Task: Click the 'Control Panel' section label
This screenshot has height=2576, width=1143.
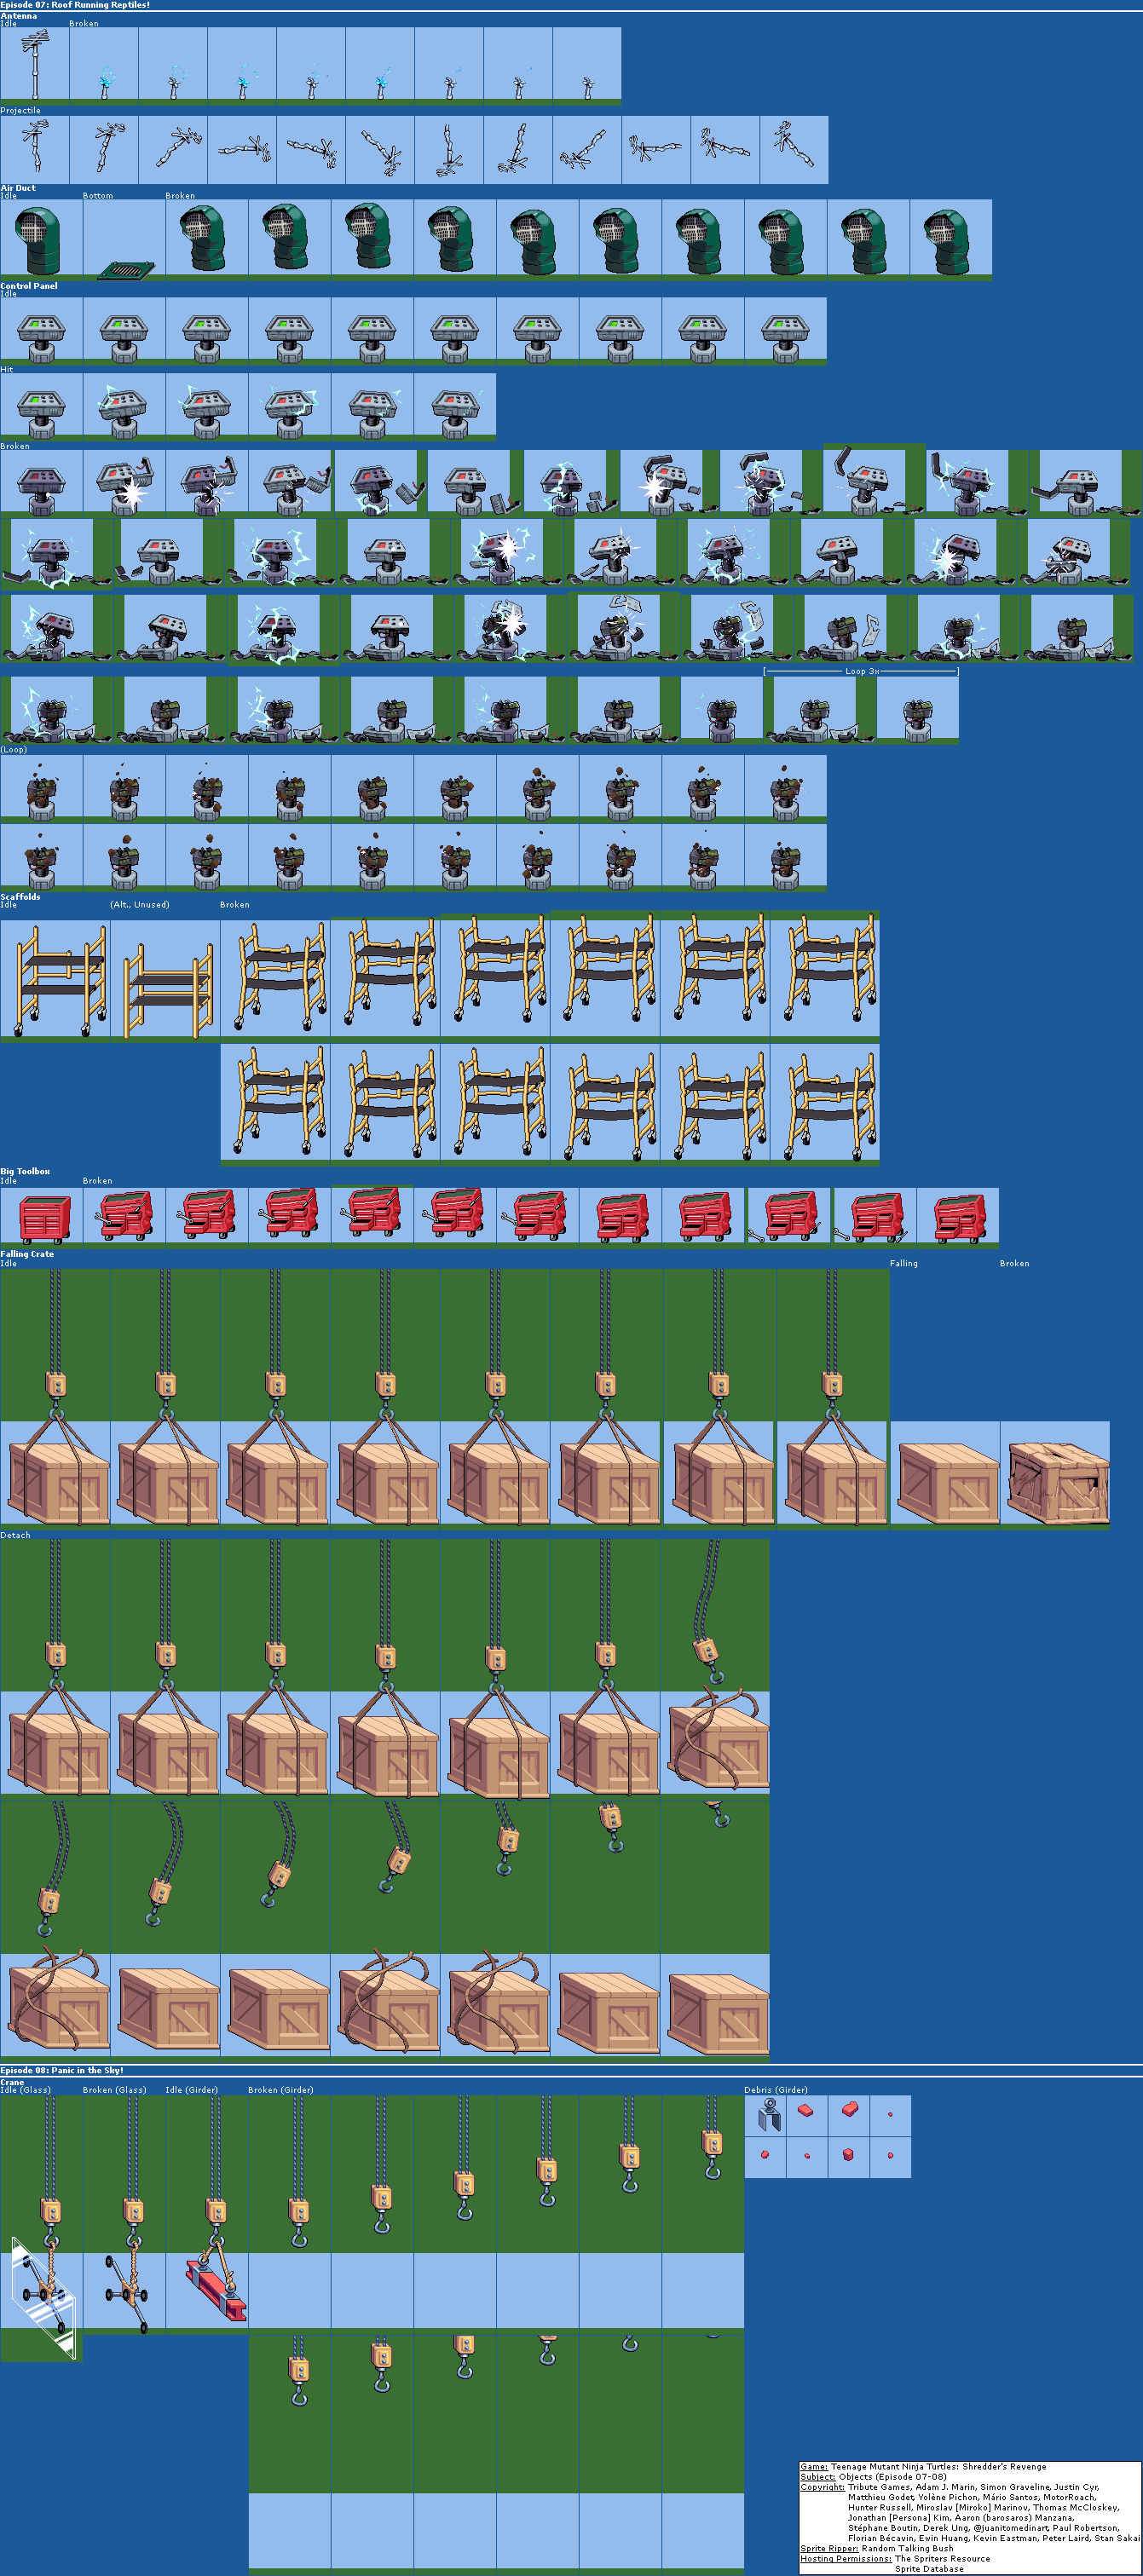Action: (x=29, y=286)
